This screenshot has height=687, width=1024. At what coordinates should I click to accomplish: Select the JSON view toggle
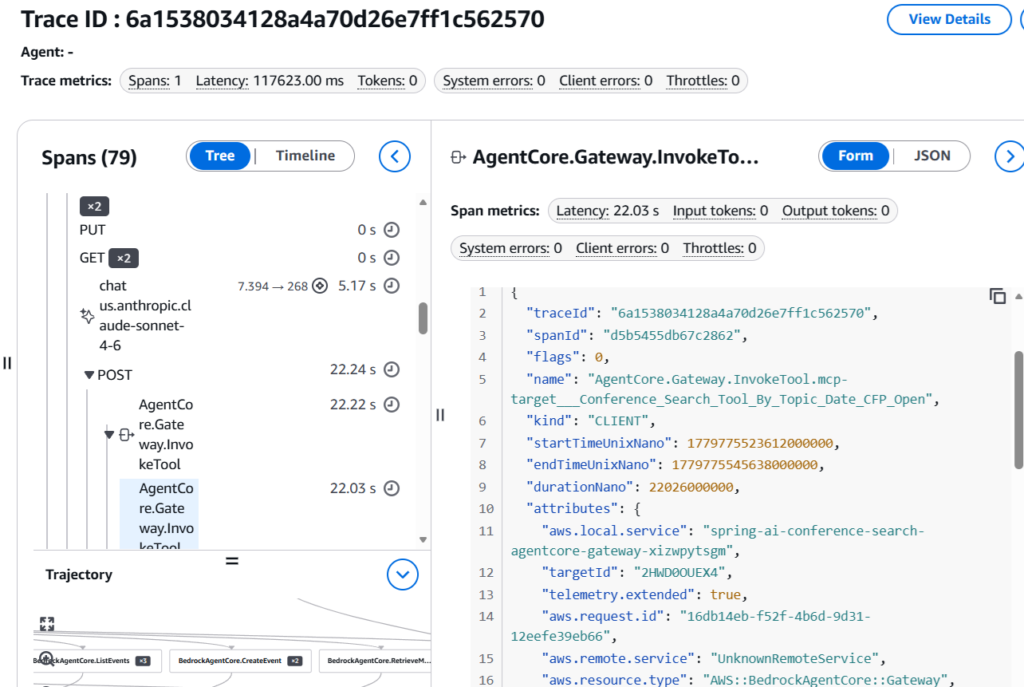932,156
